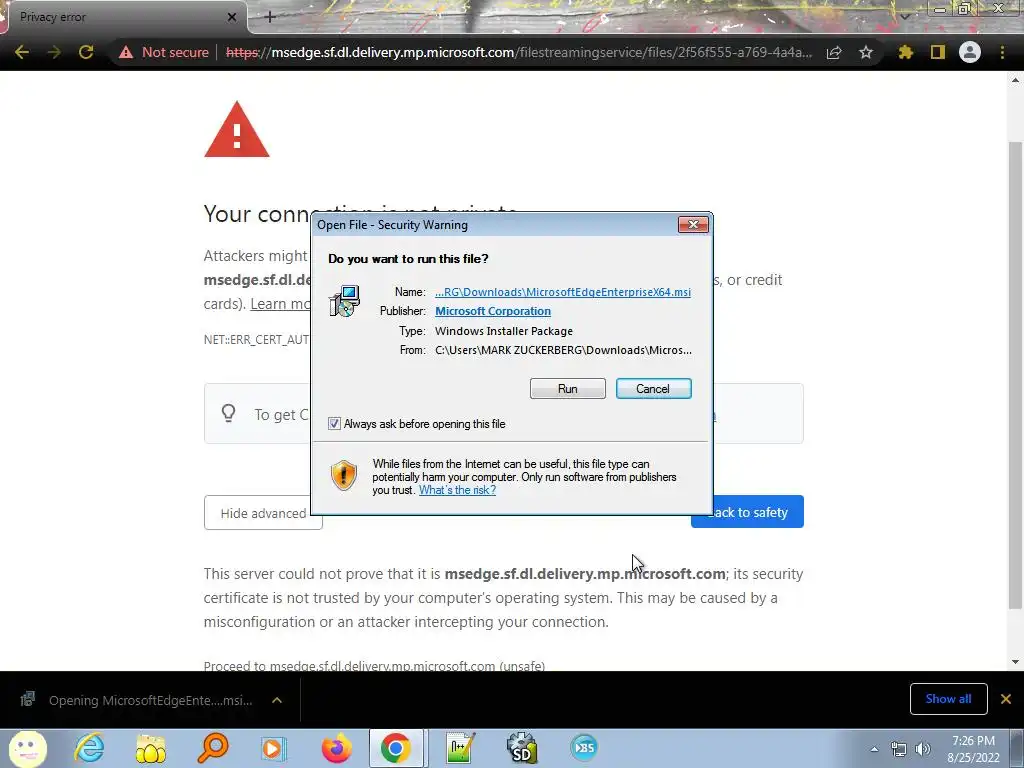Click Run in the Security Warning dialog
The height and width of the screenshot is (768, 1024).
pyautogui.click(x=568, y=389)
